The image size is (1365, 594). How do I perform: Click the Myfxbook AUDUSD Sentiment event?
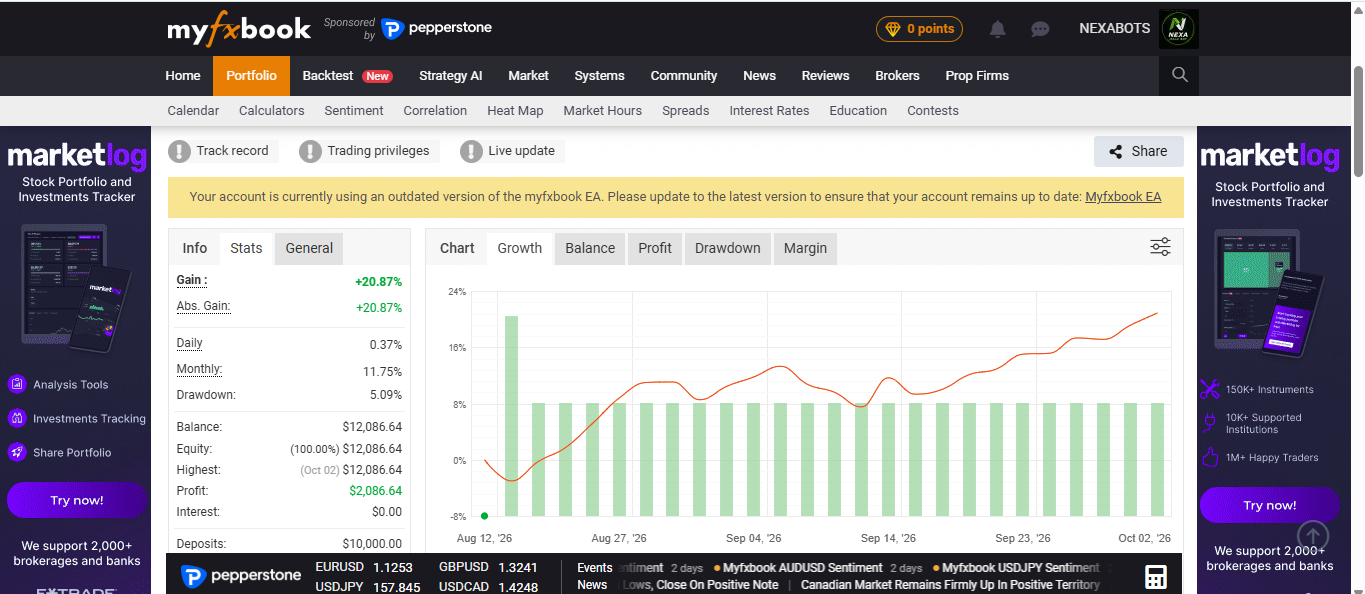coord(803,568)
